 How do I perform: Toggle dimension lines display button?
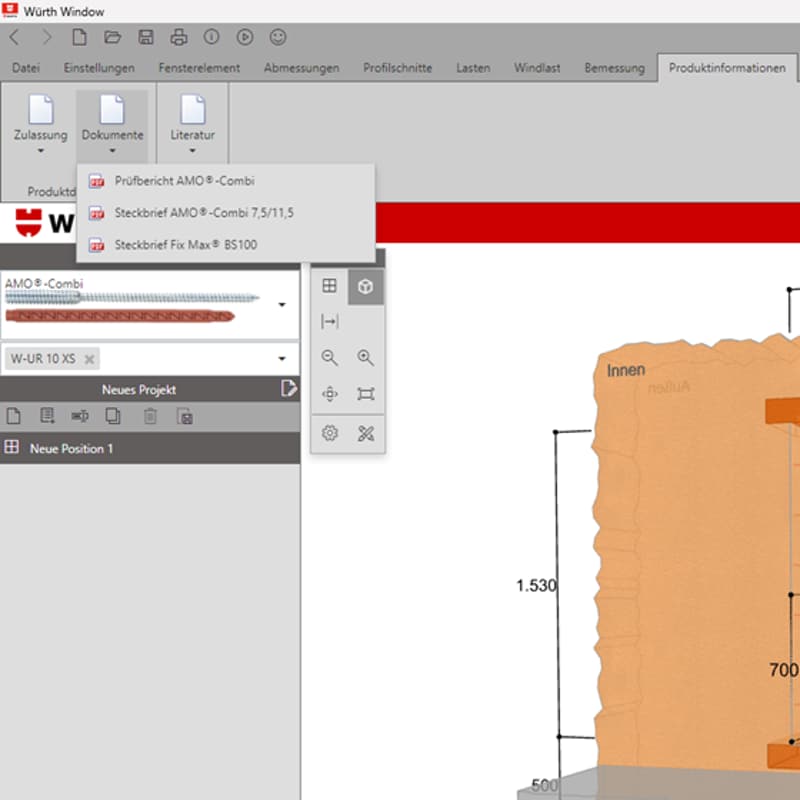329,322
